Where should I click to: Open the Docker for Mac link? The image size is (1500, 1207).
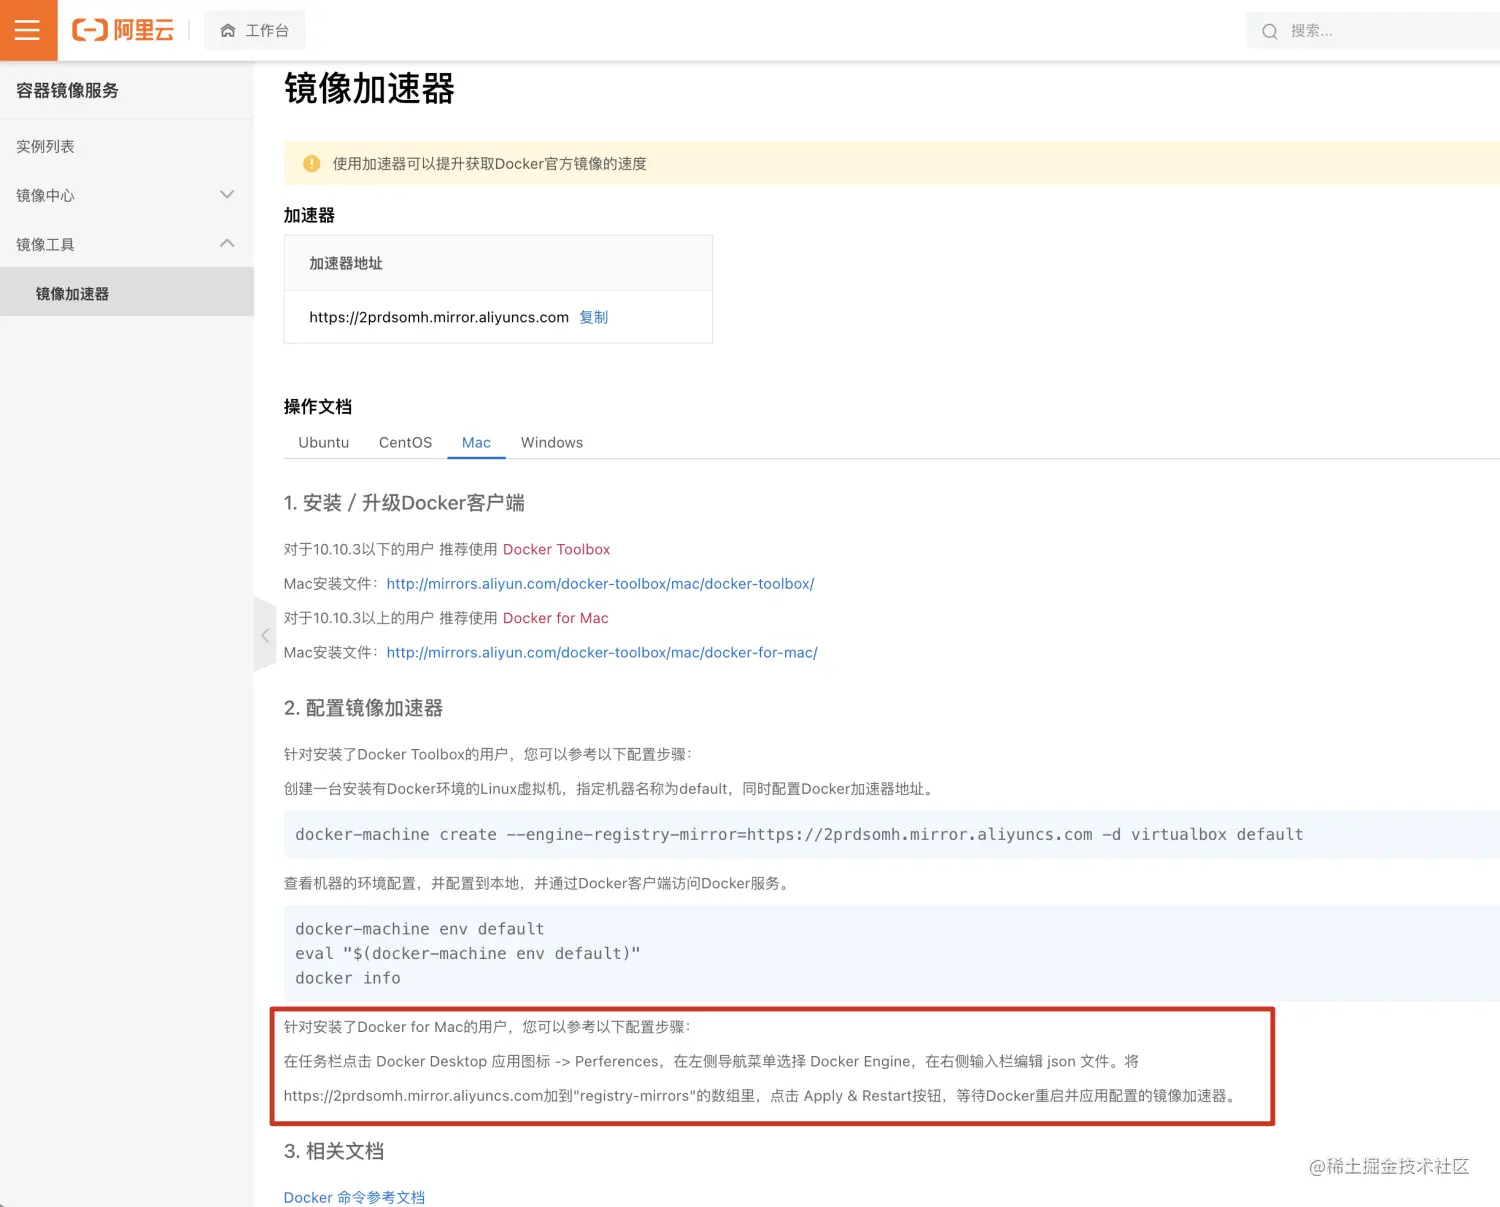555,618
